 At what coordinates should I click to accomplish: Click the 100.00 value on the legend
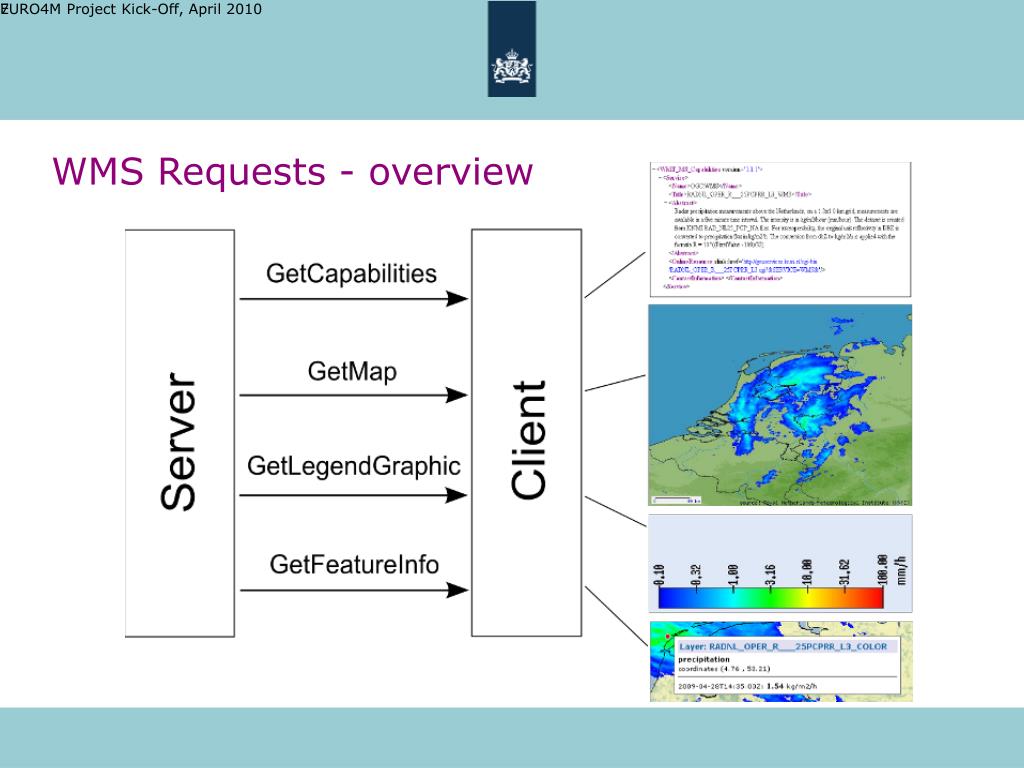pos(882,569)
